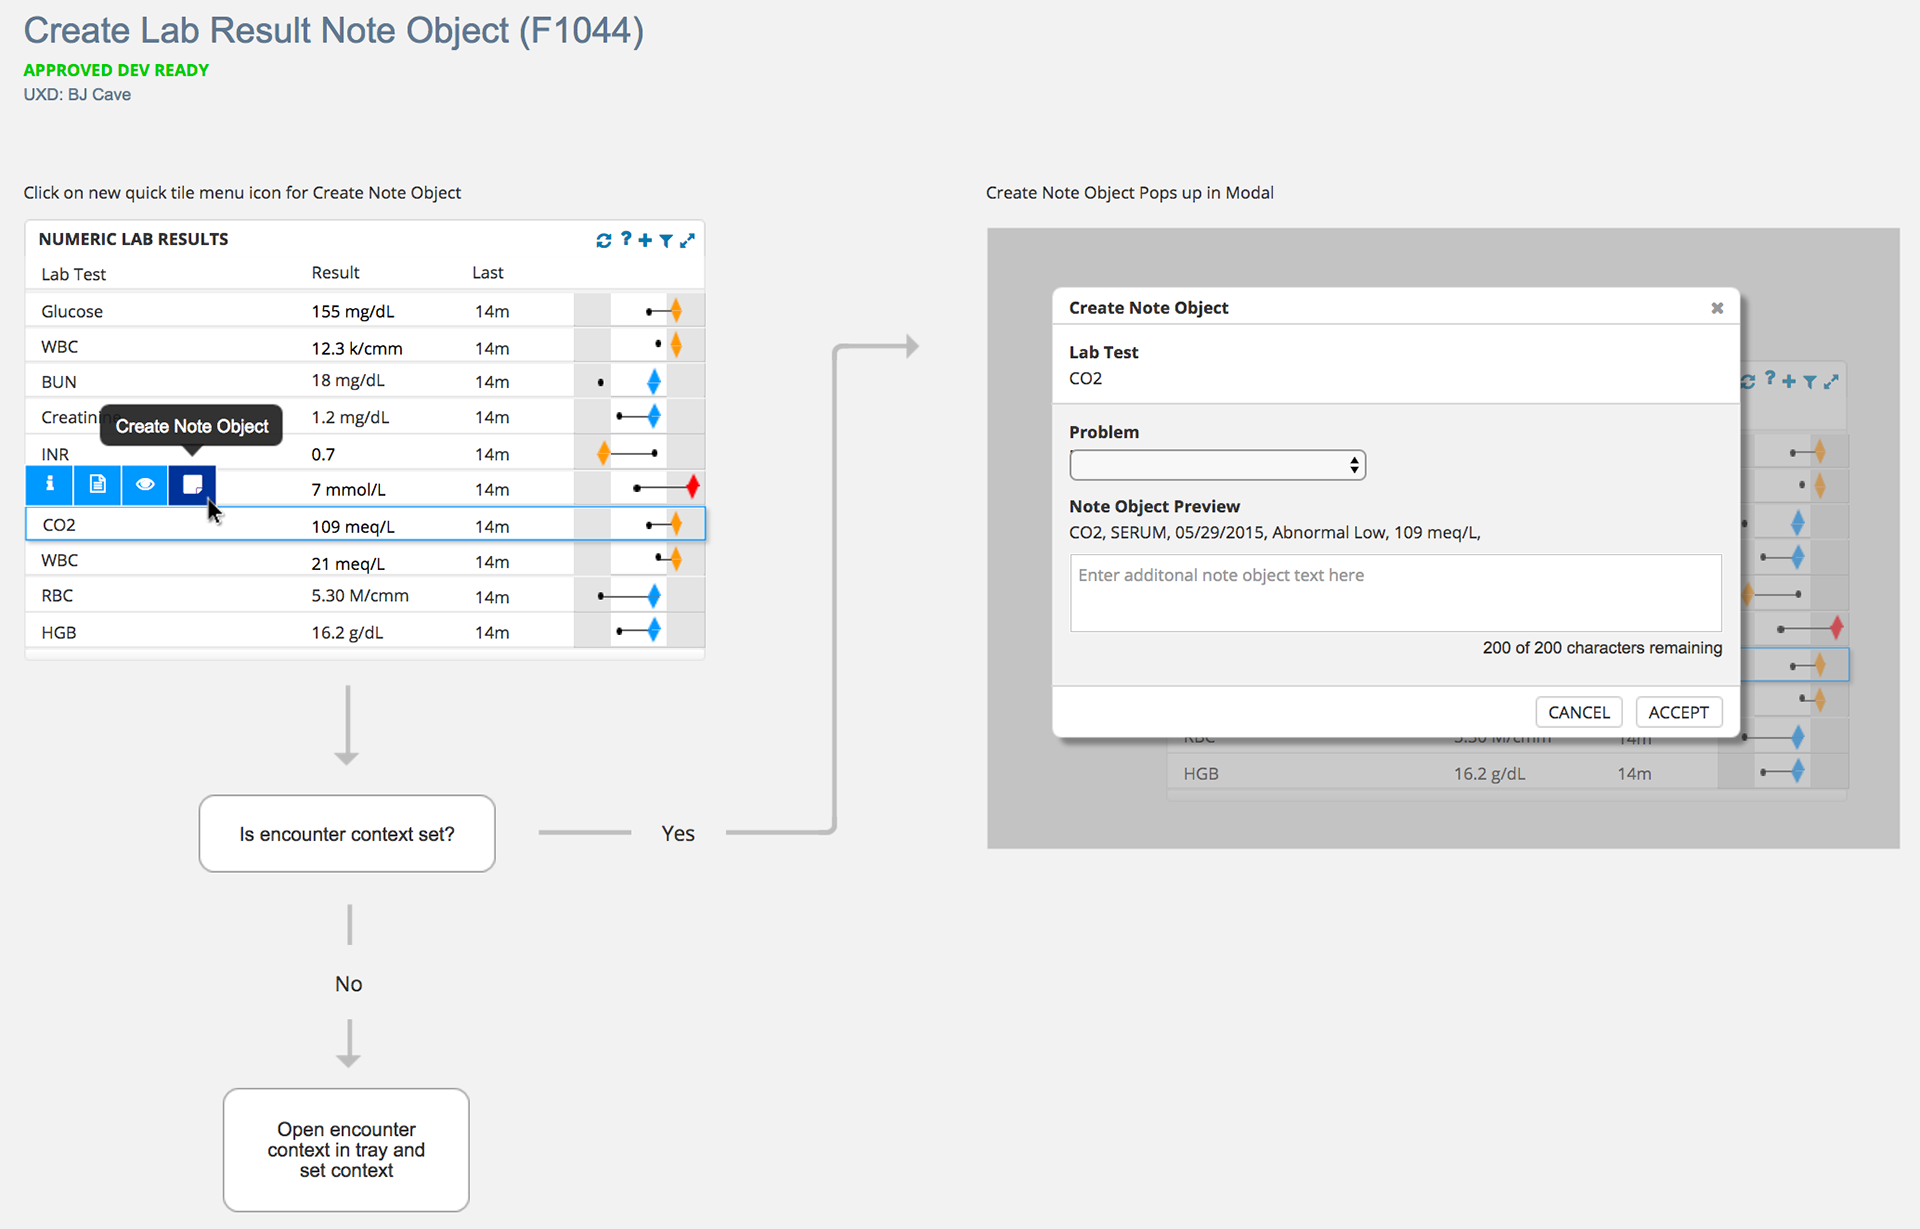1920x1229 pixels.
Task: Open the document details quick-menu icon
Action: (x=97, y=485)
